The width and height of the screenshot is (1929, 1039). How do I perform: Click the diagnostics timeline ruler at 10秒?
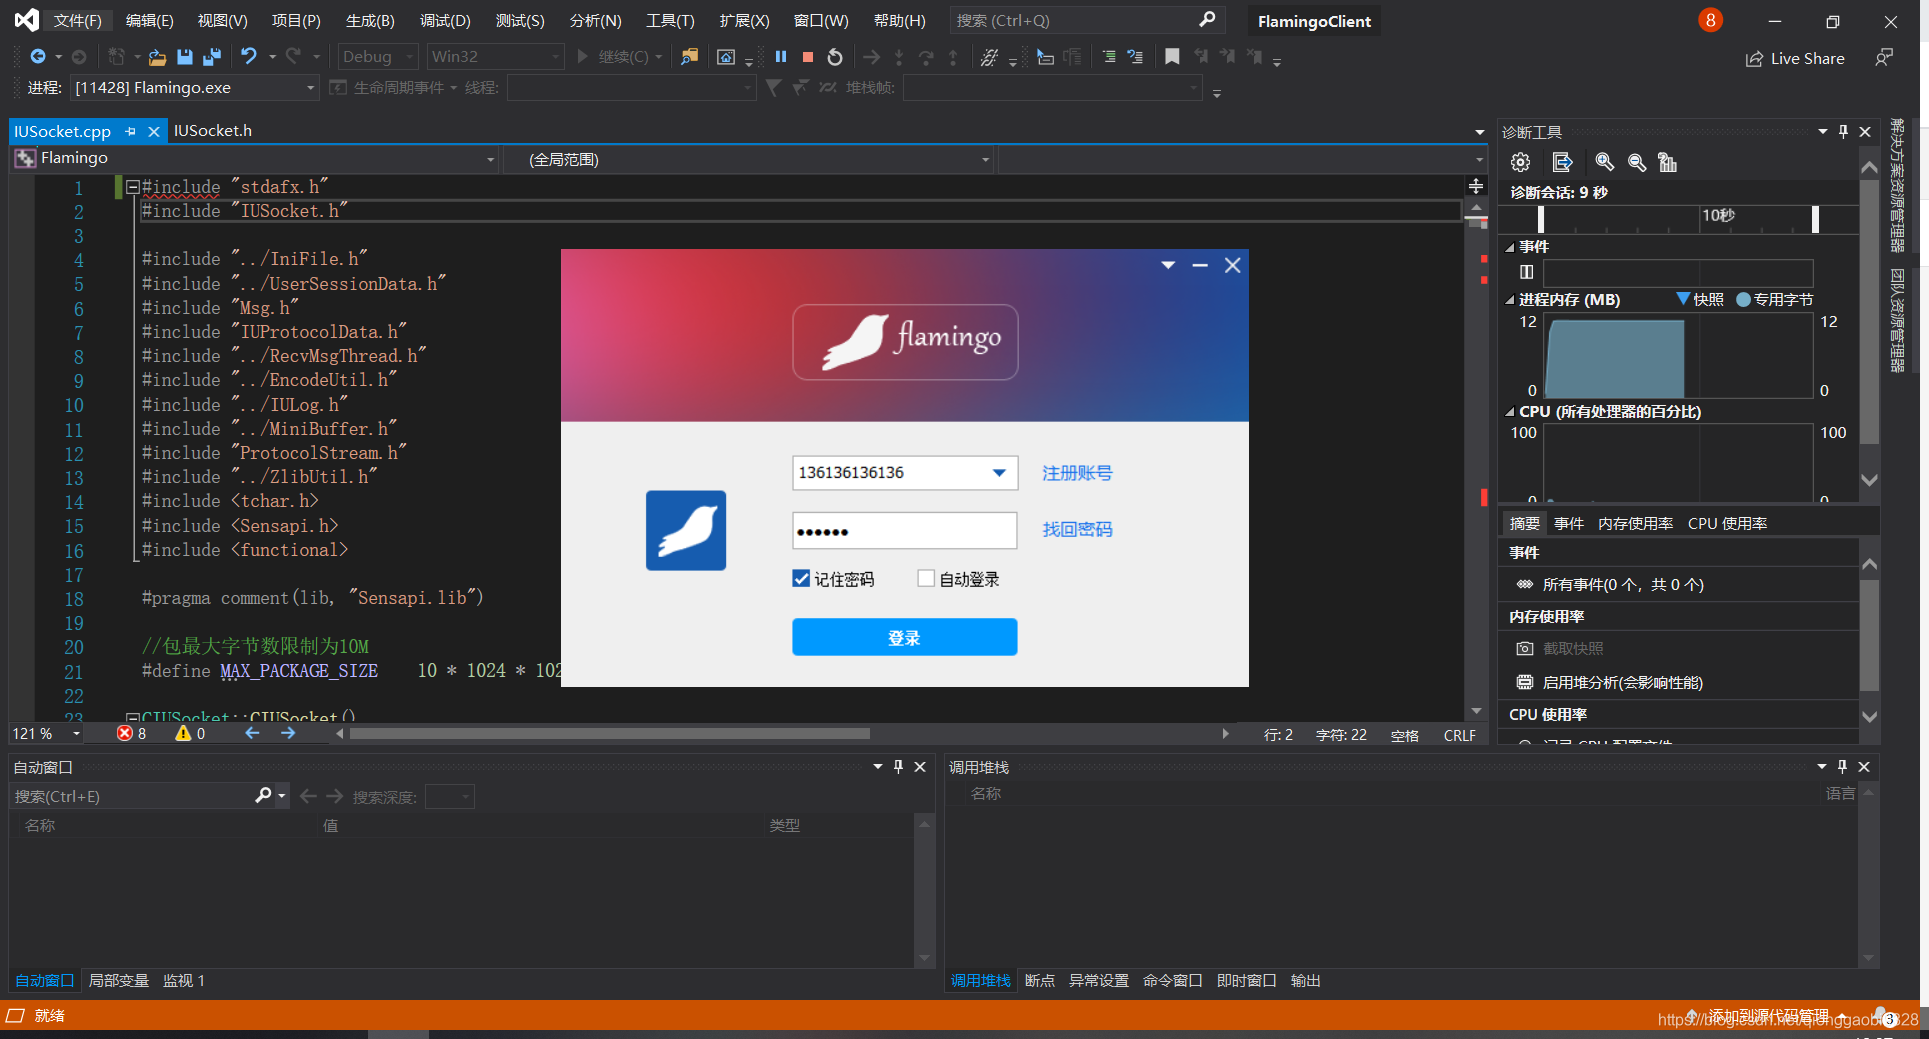click(1718, 216)
